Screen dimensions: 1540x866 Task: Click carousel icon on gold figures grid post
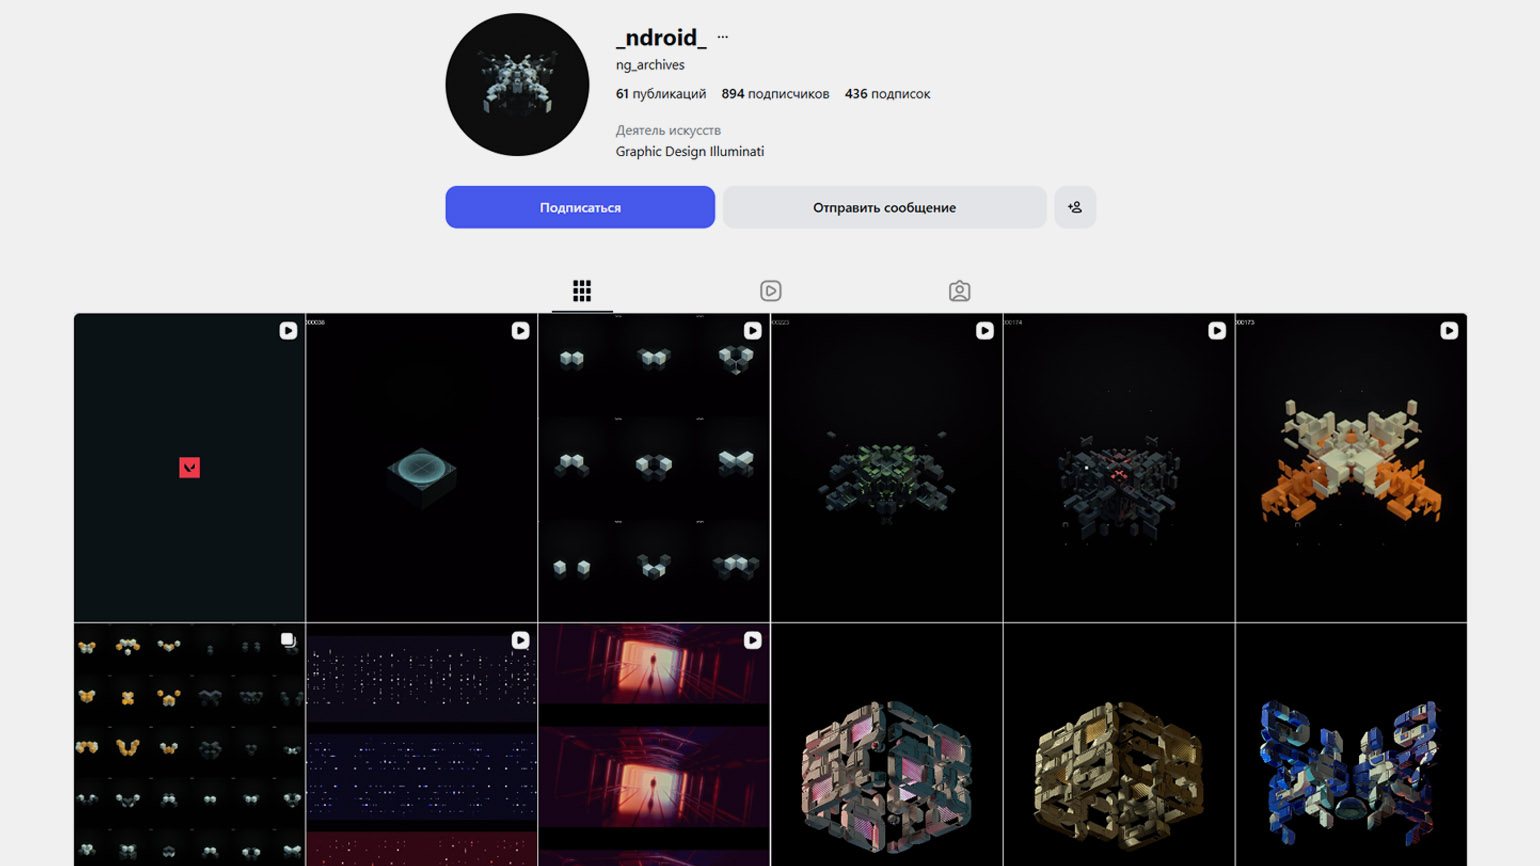coord(288,640)
